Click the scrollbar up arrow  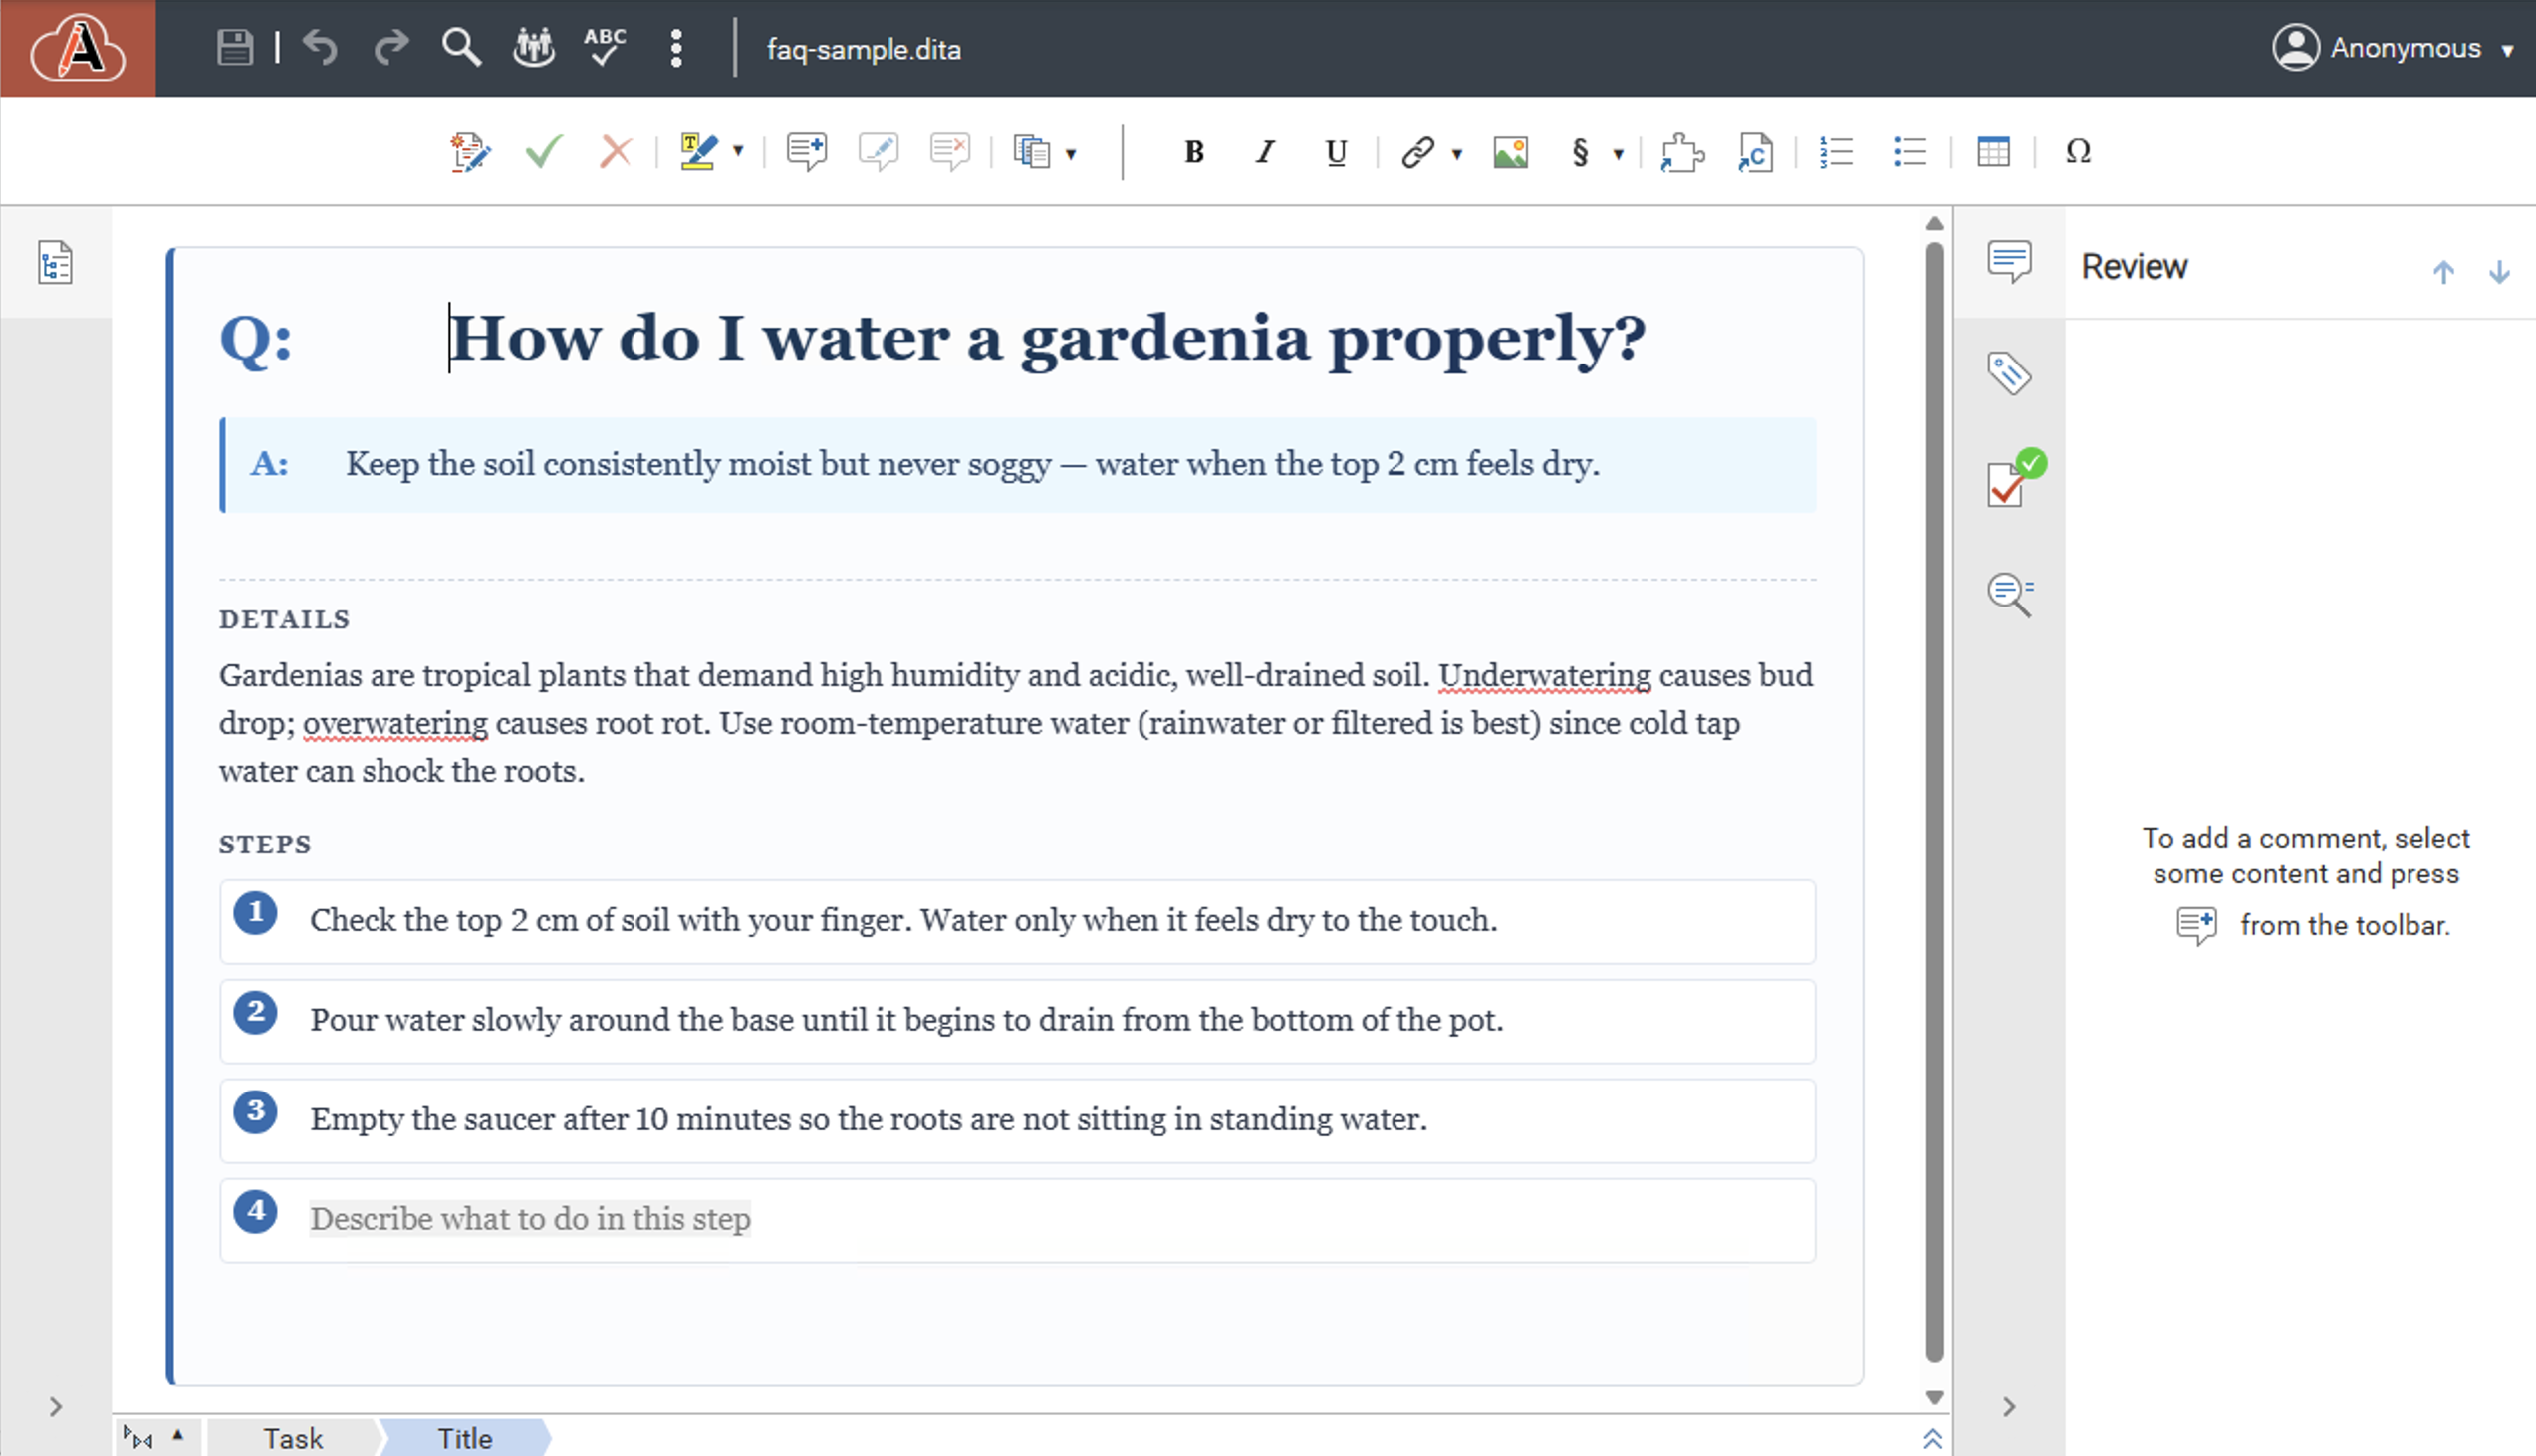[x=1935, y=224]
